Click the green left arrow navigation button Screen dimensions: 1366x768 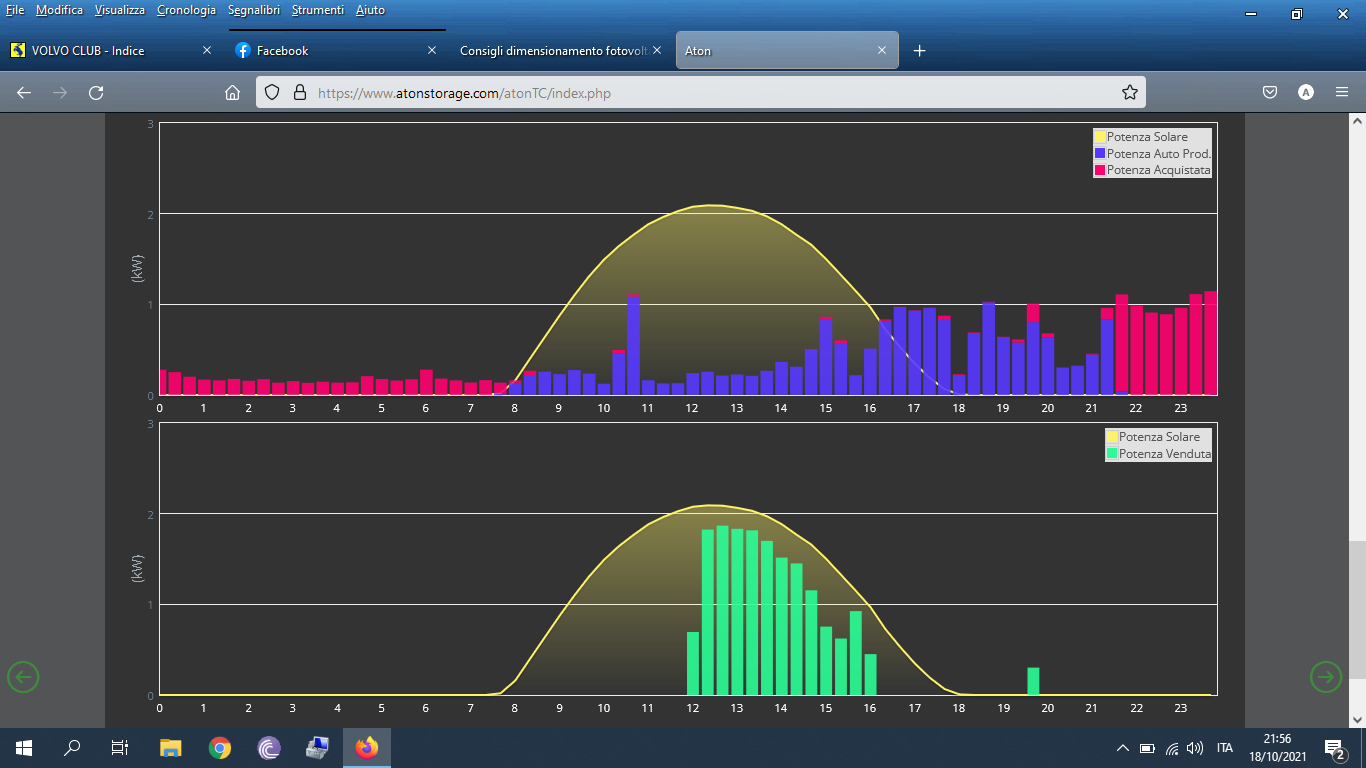(23, 677)
